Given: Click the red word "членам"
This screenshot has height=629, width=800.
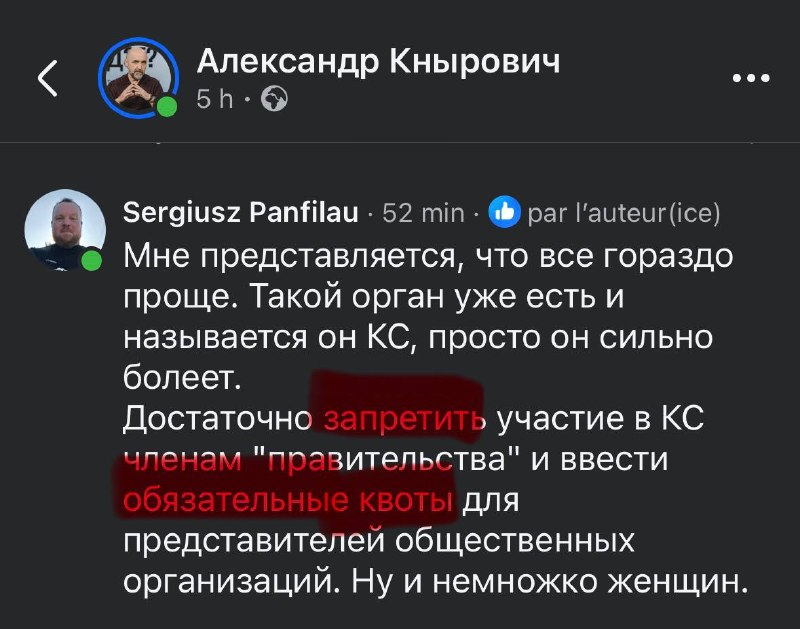Looking at the screenshot, I should coord(183,460).
